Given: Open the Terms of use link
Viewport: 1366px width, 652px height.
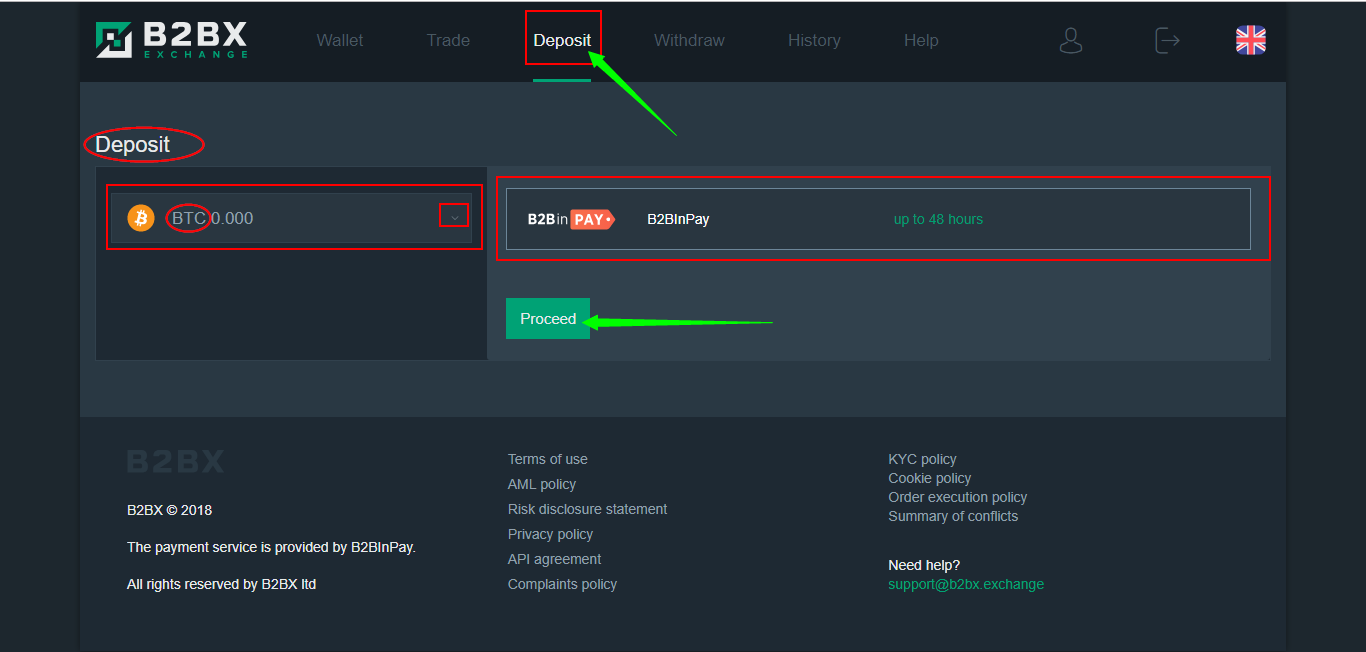Looking at the screenshot, I should (548, 459).
